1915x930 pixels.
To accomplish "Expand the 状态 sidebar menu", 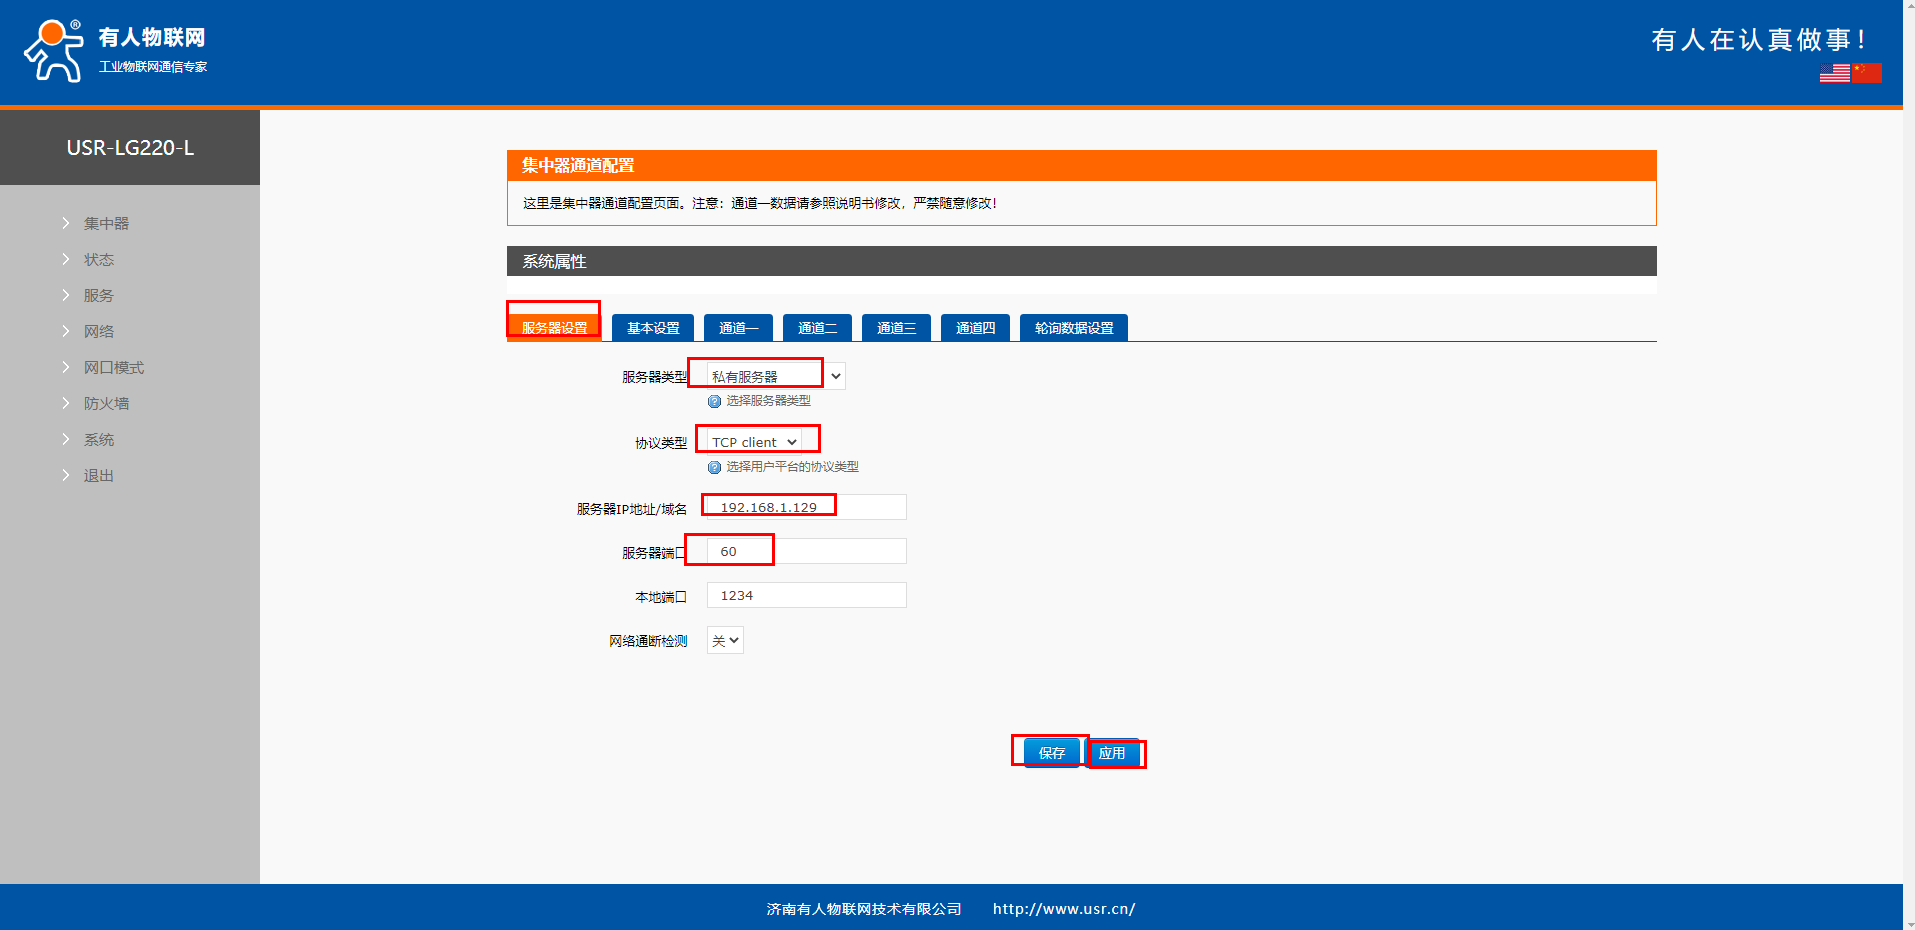I will [x=98, y=259].
